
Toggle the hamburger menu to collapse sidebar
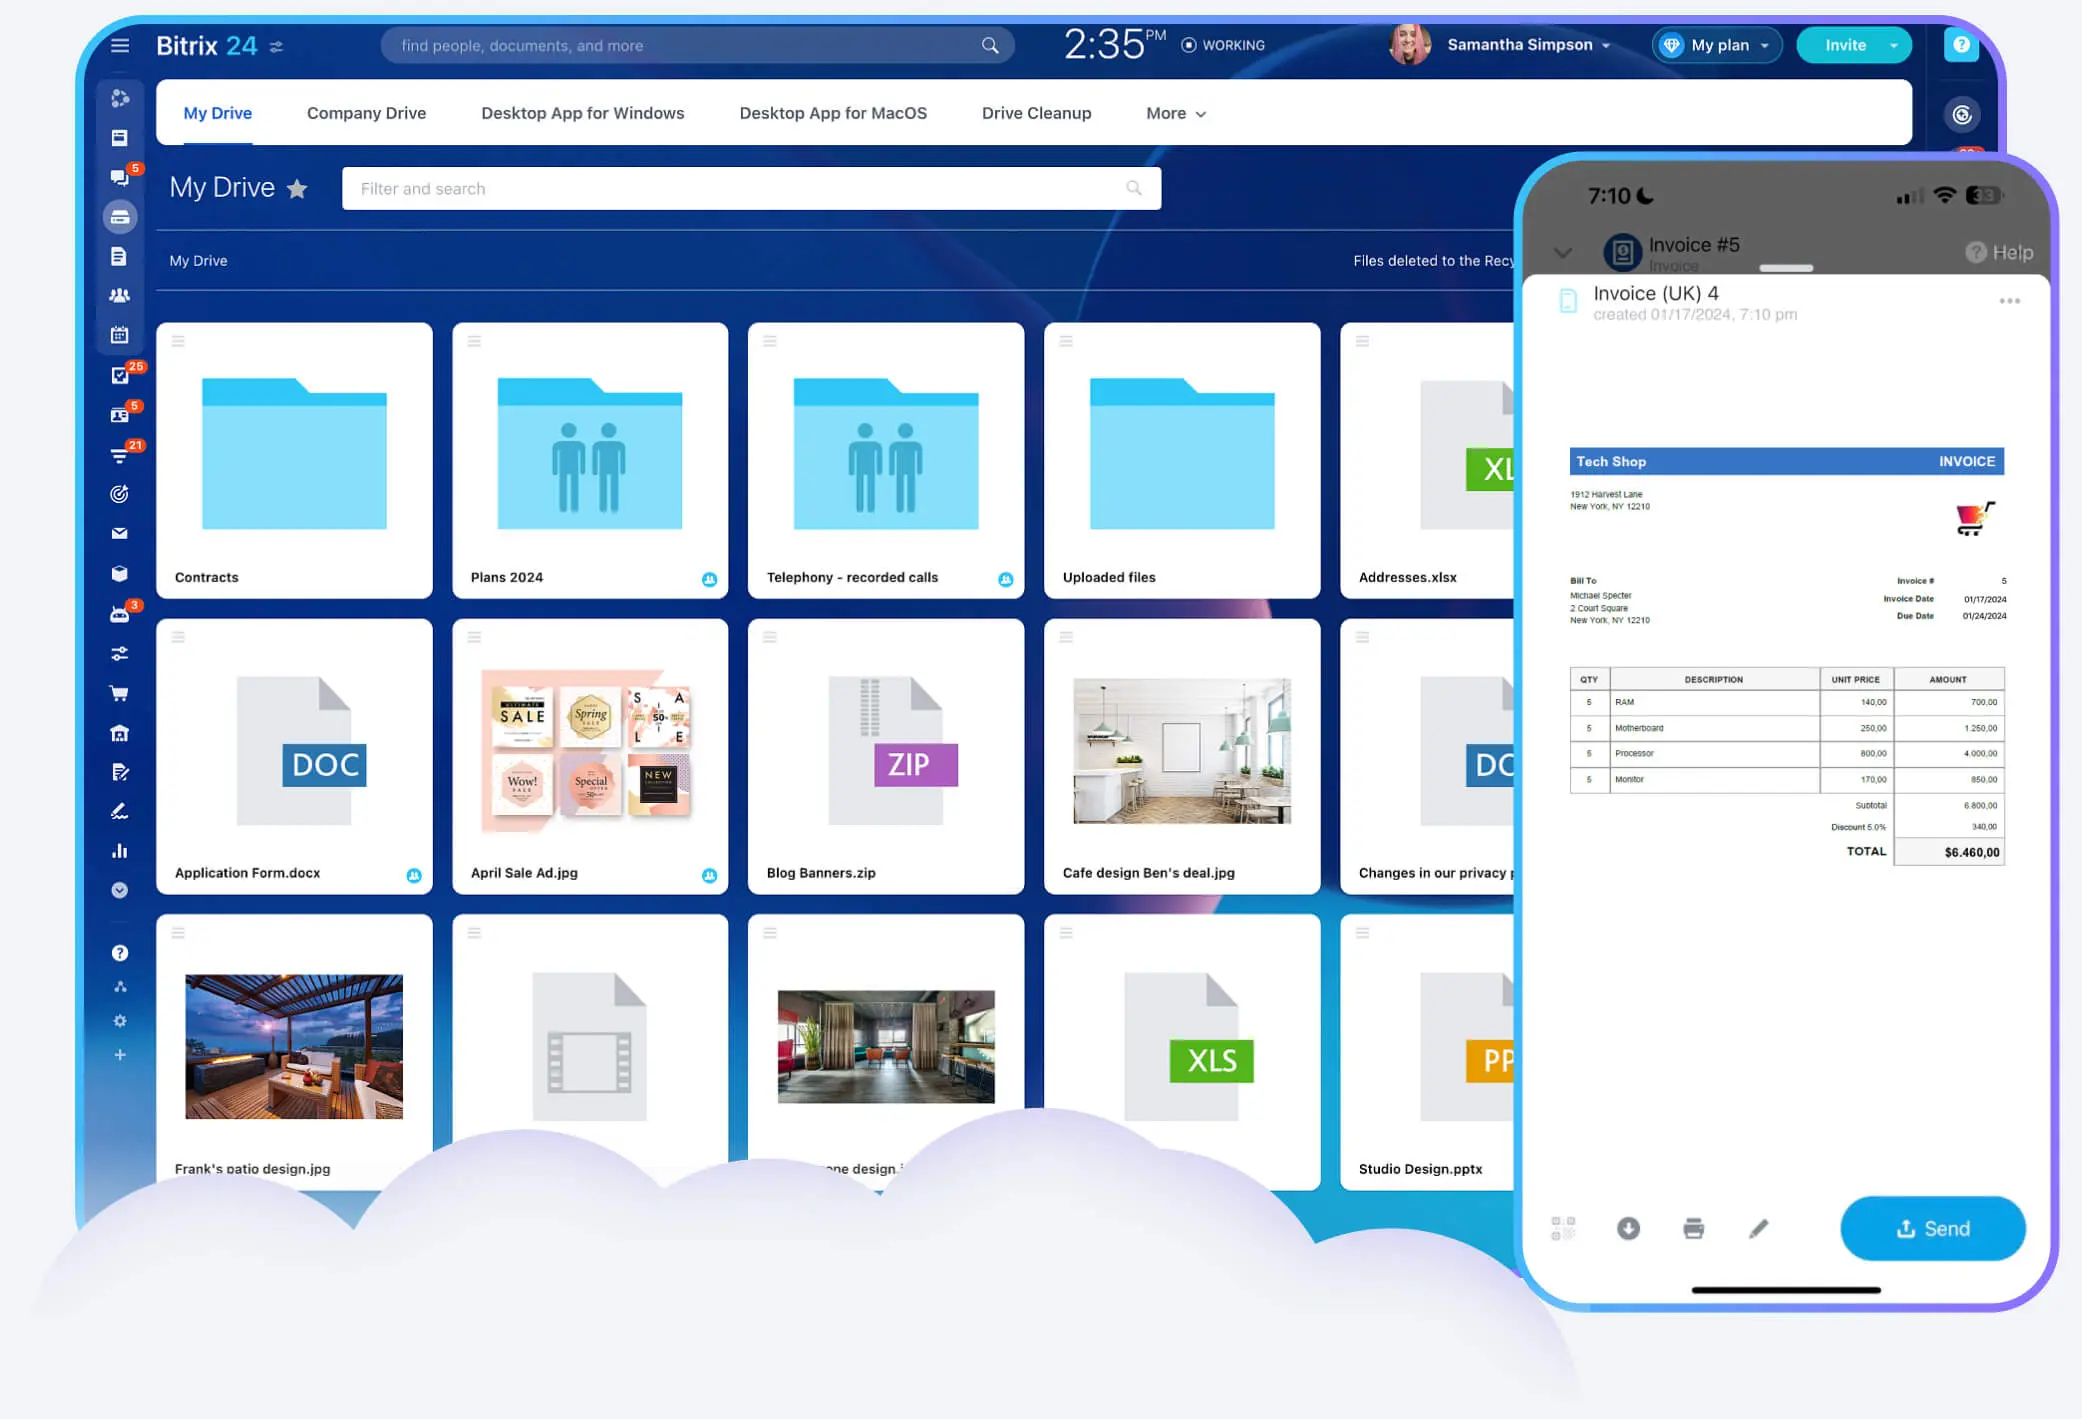(120, 45)
